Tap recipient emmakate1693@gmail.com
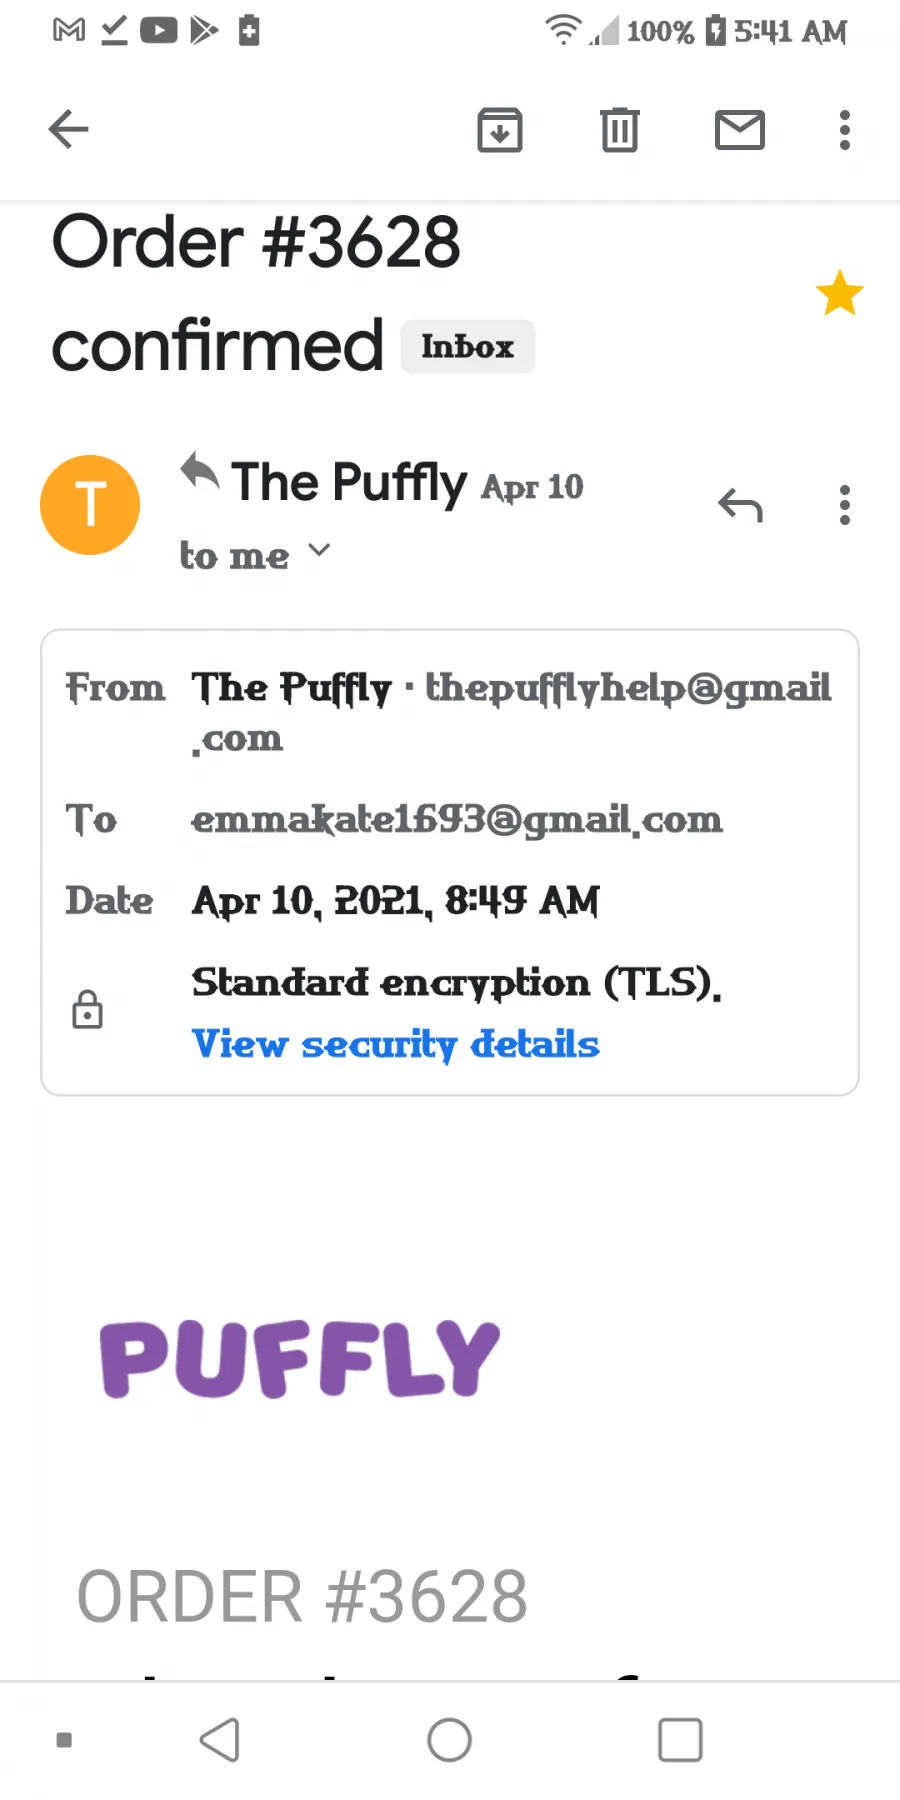The image size is (900, 1800). (x=457, y=820)
